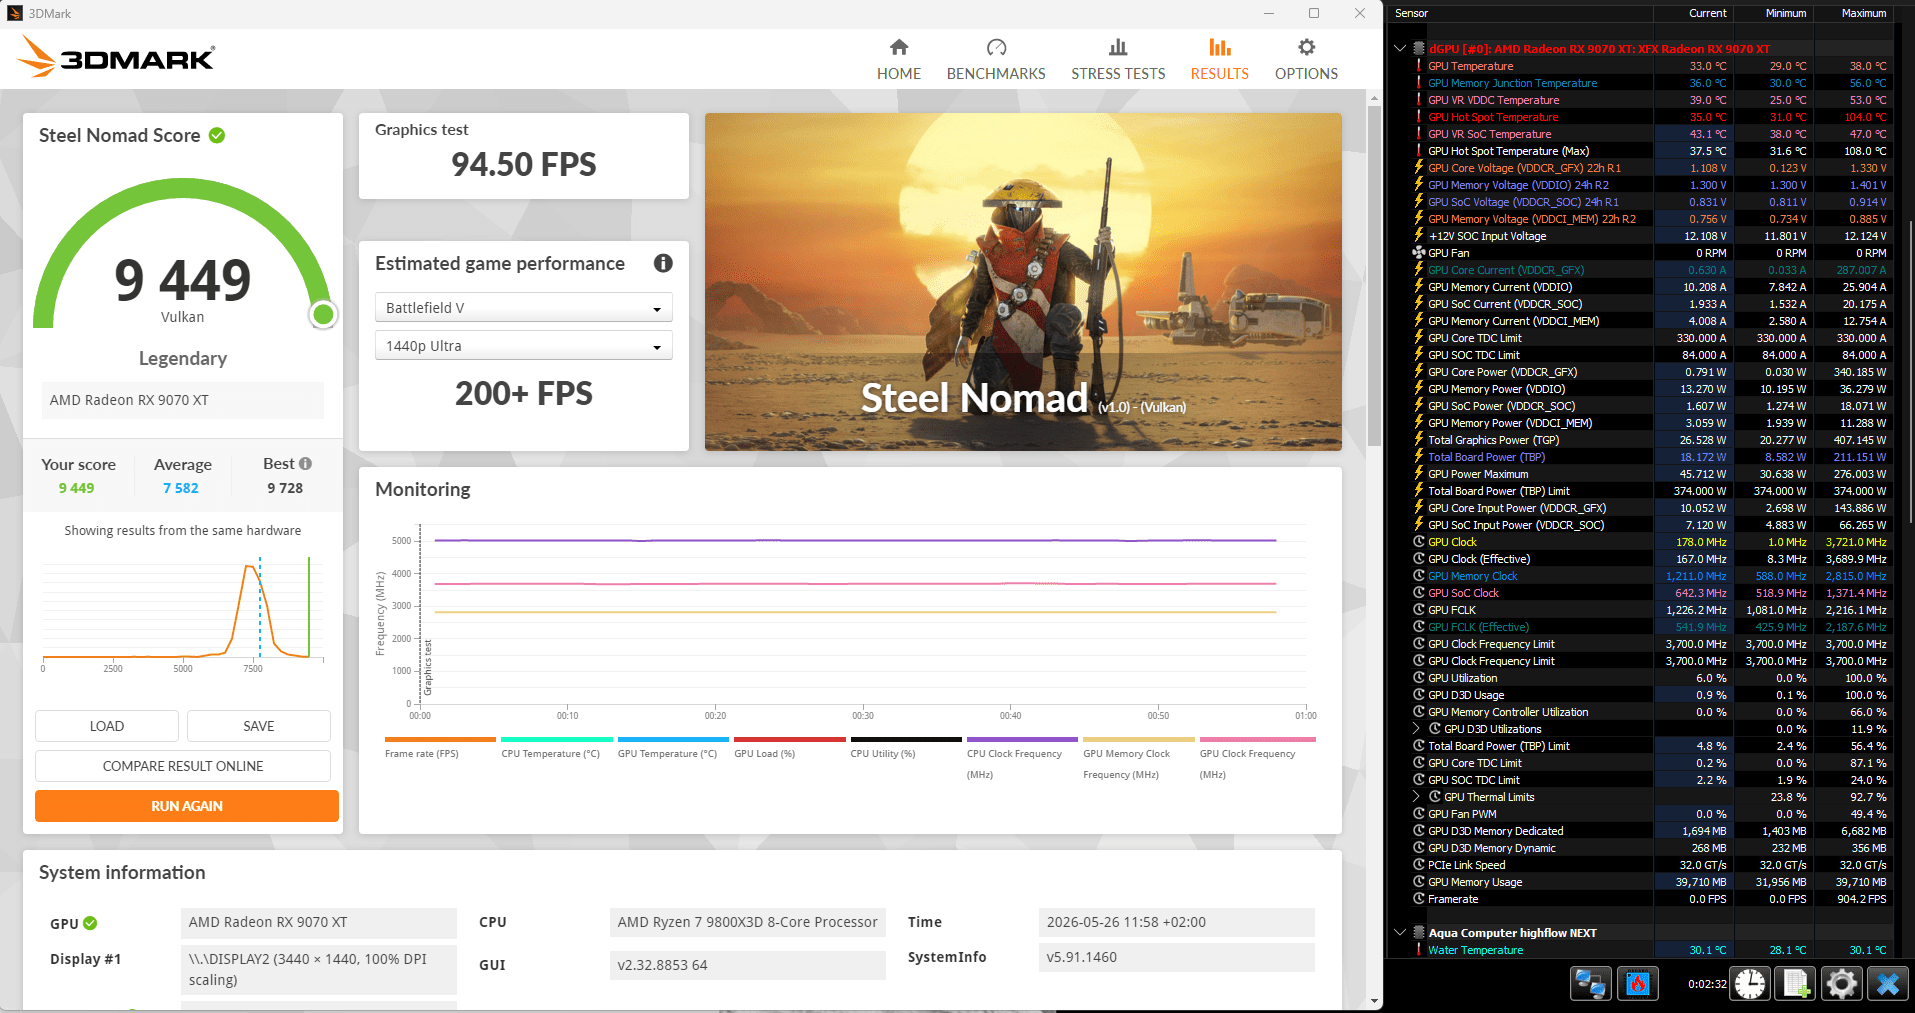Click the chip icon of the dGPU group

coord(1419,49)
